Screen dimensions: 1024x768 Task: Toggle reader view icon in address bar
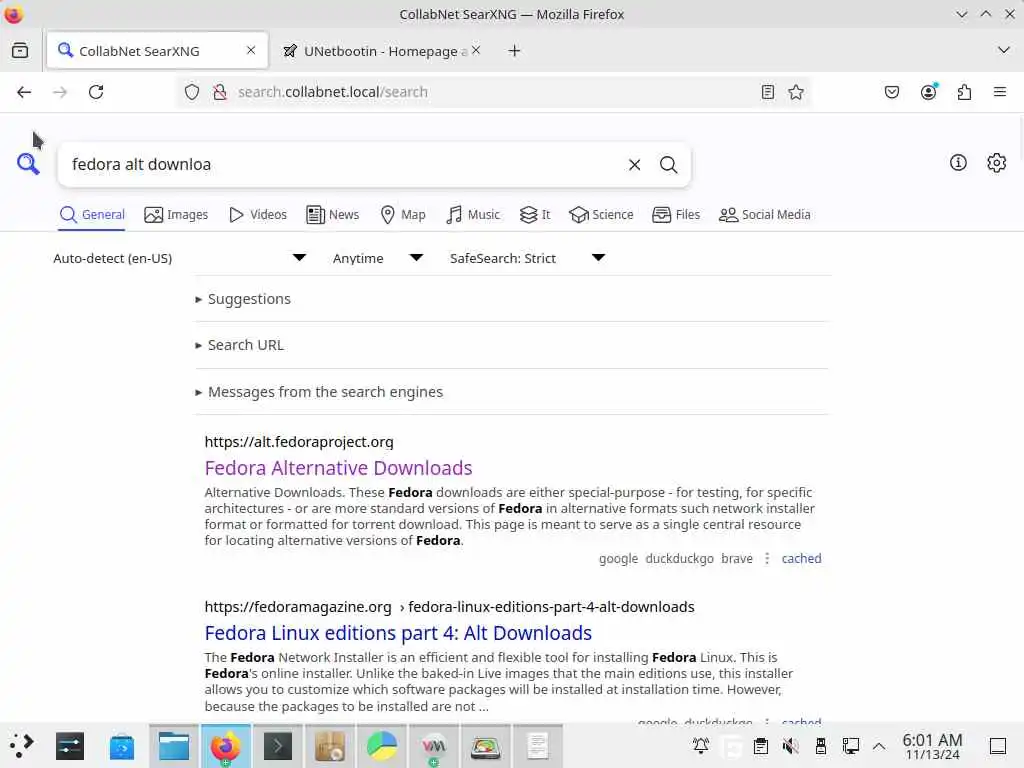(x=768, y=92)
